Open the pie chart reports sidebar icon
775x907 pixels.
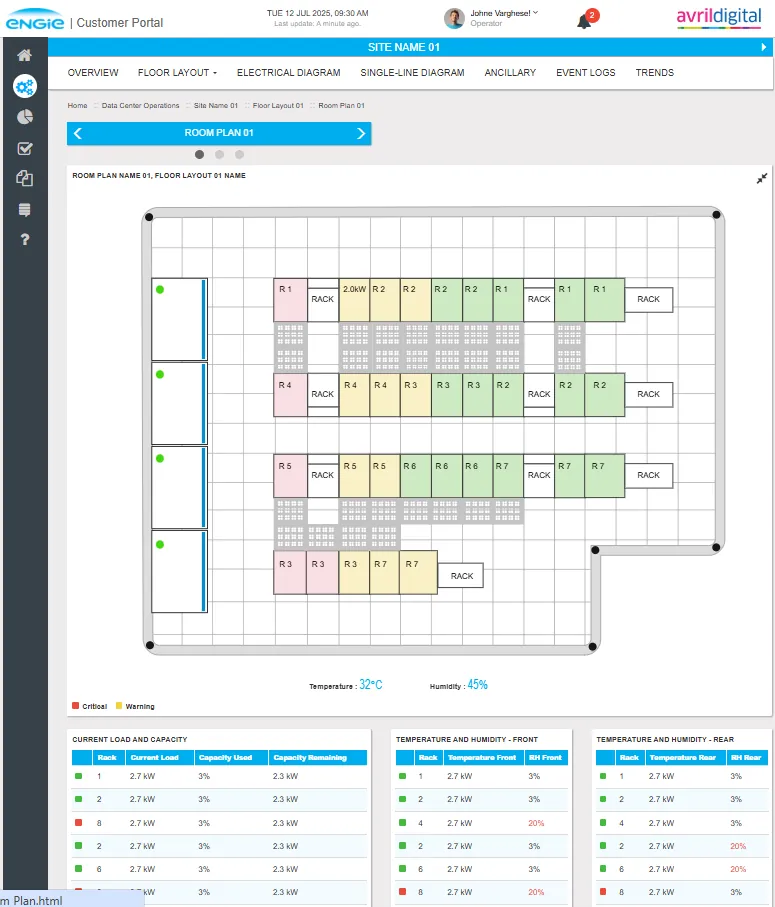click(x=25, y=117)
